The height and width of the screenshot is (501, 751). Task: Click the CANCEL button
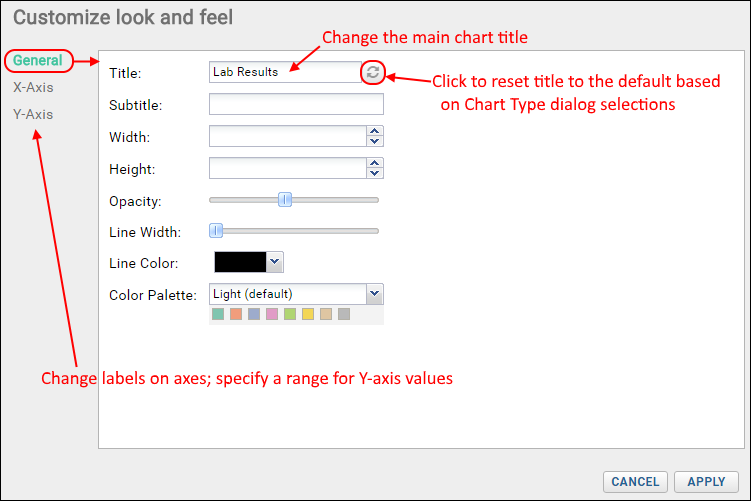point(635,481)
